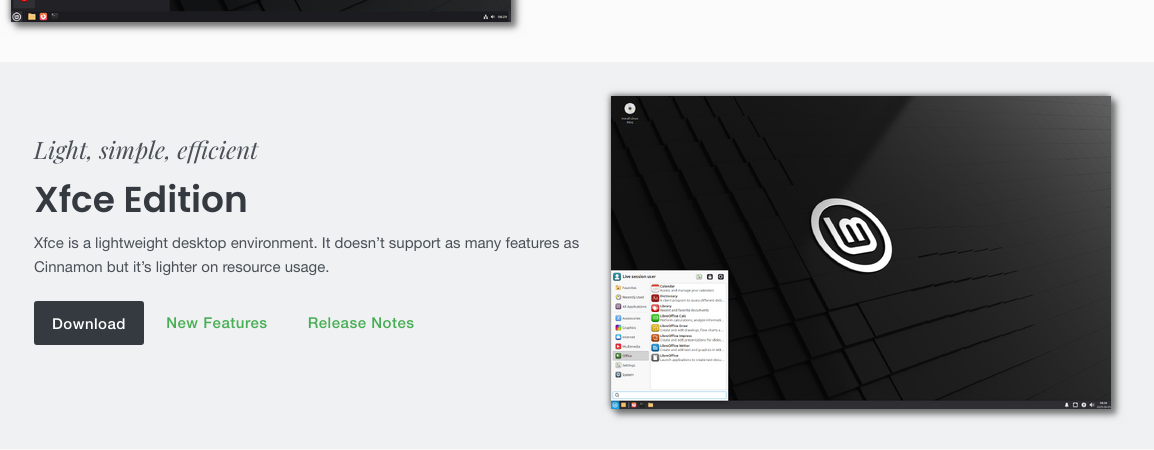Viewport: 1154px width, 450px height.
Task: Click the Xfce Edition heading text
Action: click(141, 200)
